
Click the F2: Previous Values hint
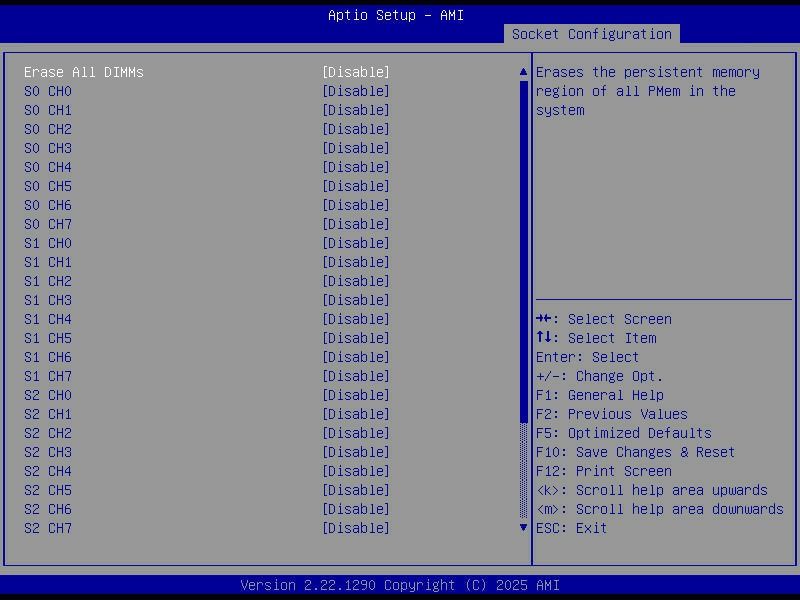coord(612,414)
